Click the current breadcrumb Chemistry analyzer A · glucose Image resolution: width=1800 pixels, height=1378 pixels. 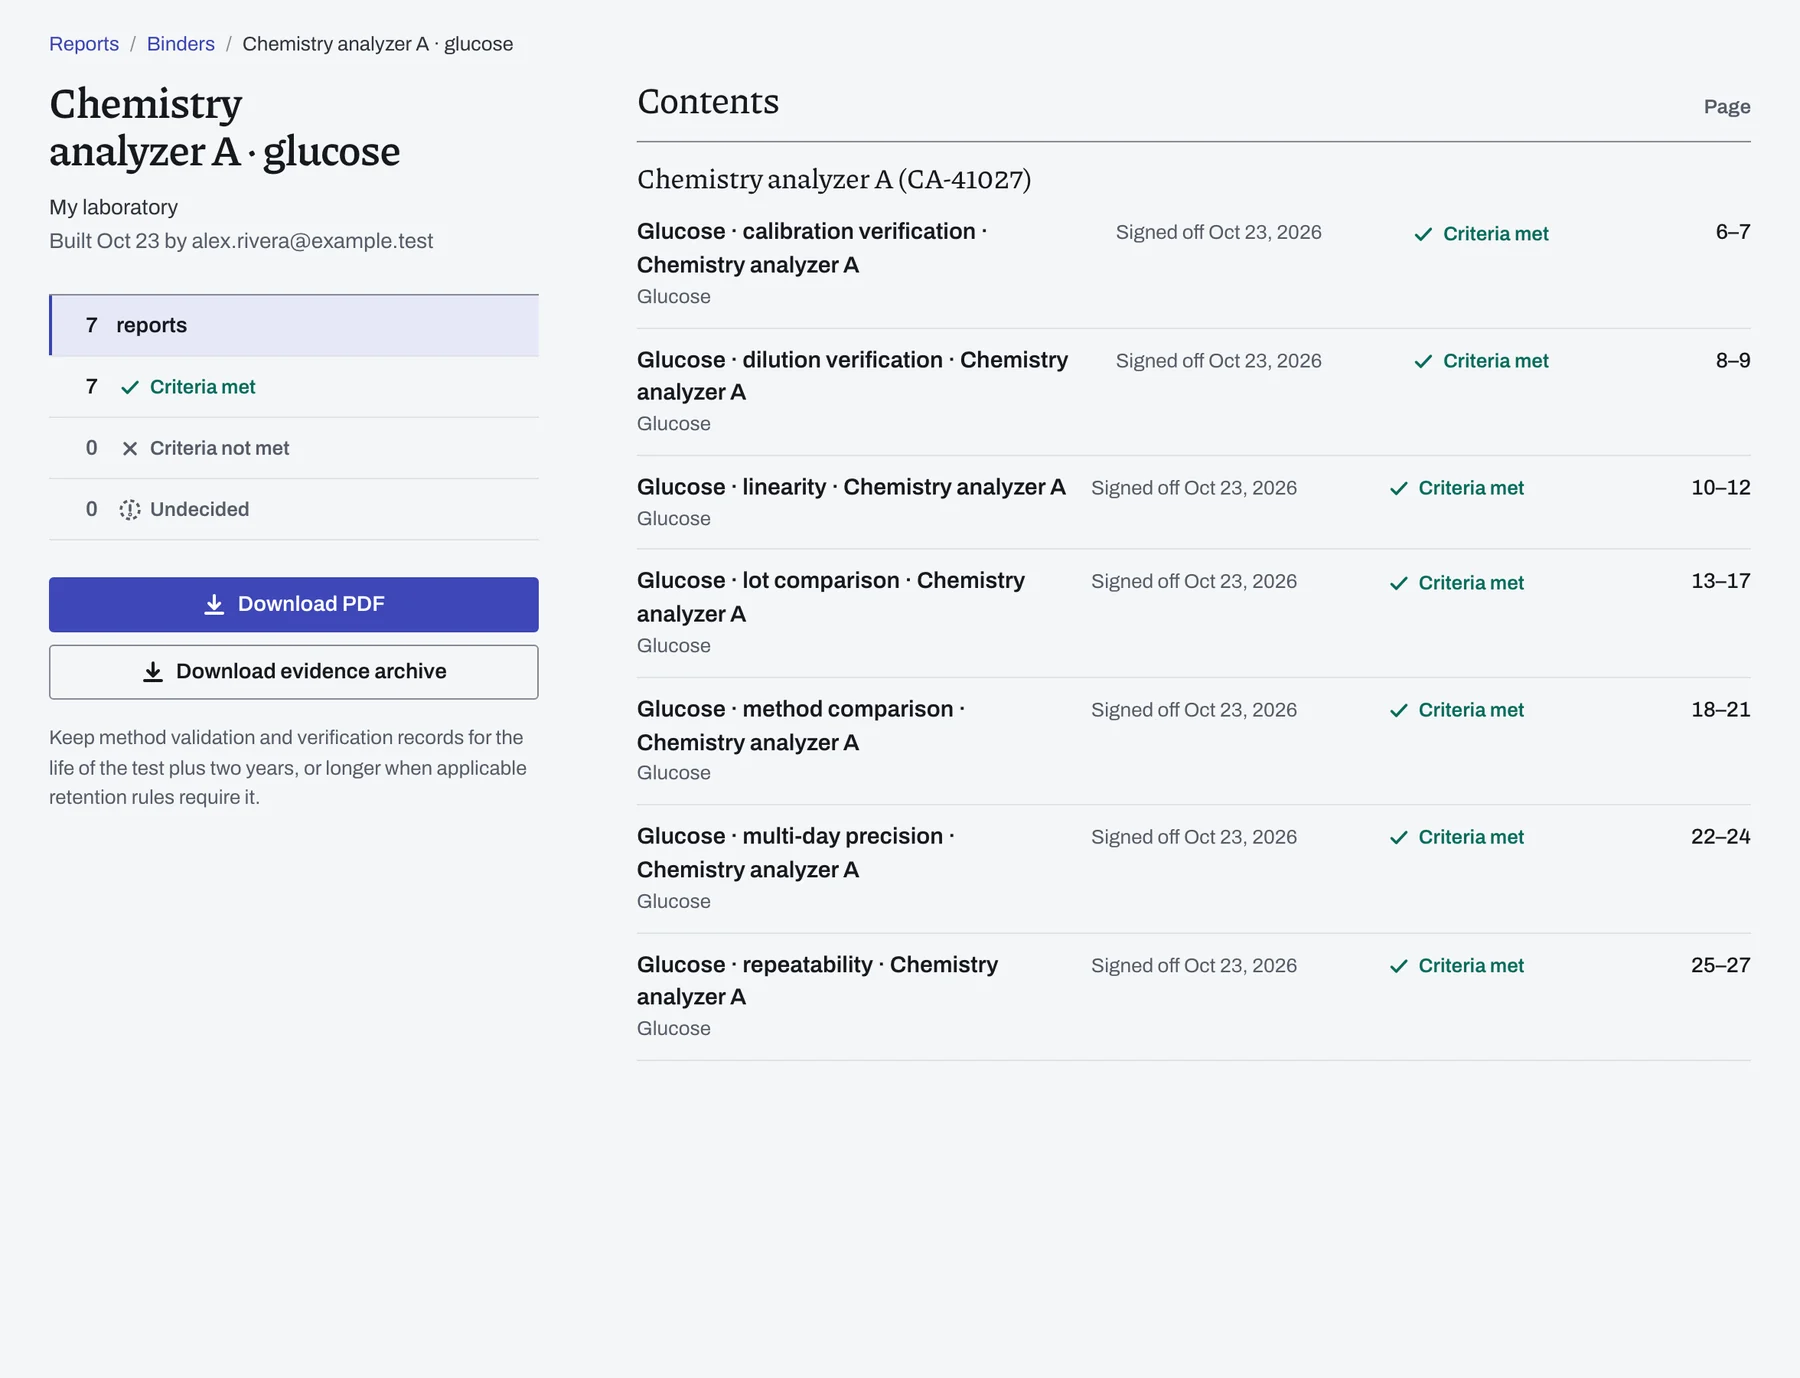pyautogui.click(x=378, y=44)
